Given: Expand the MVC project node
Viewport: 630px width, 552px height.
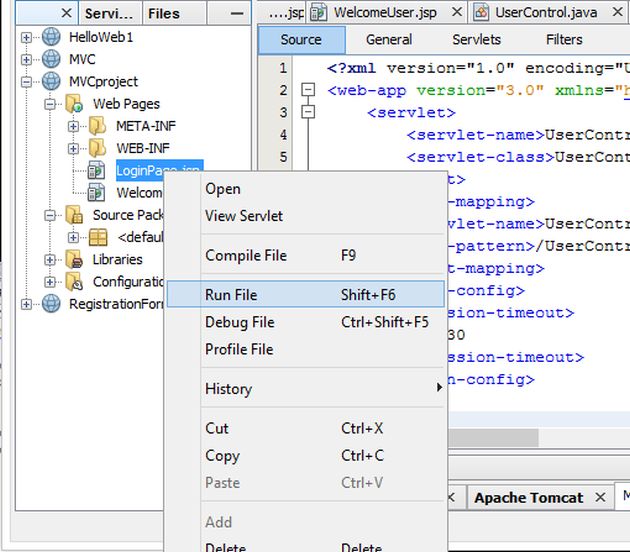Looking at the screenshot, I should pos(26,59).
